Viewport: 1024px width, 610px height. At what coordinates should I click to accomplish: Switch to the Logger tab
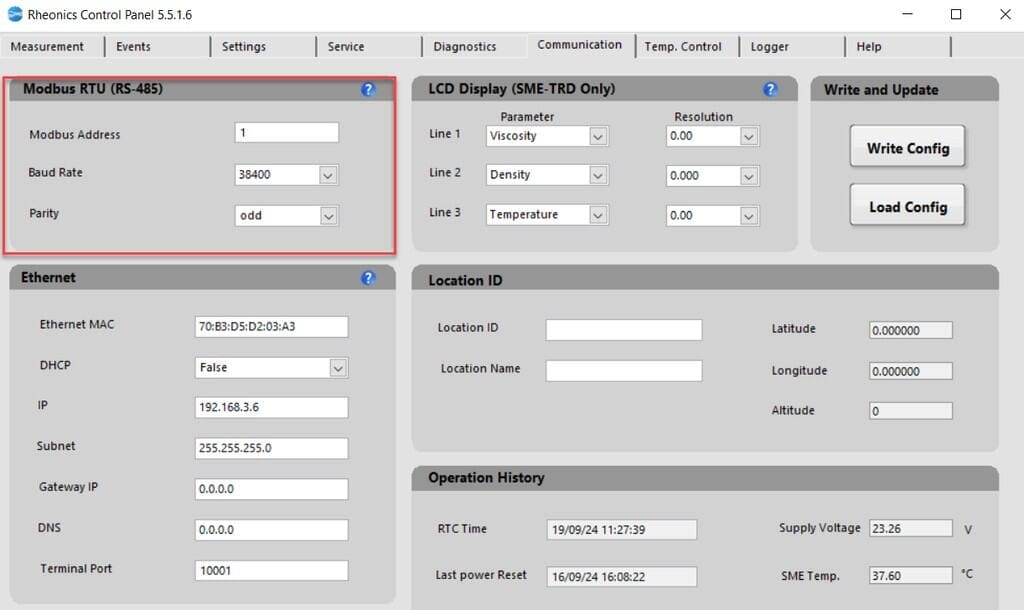tap(769, 45)
